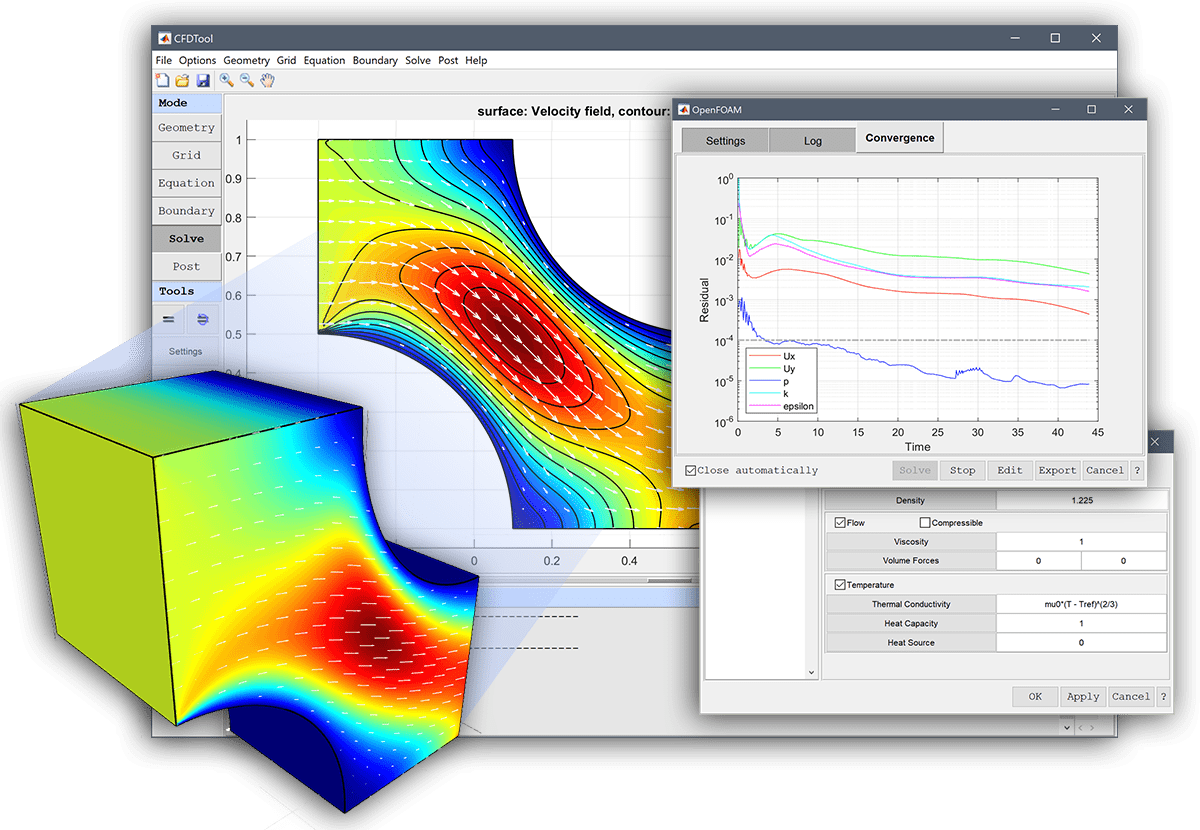The height and width of the screenshot is (830, 1200).
Task: Select the Zoom In magnifier tool
Action: click(x=227, y=80)
